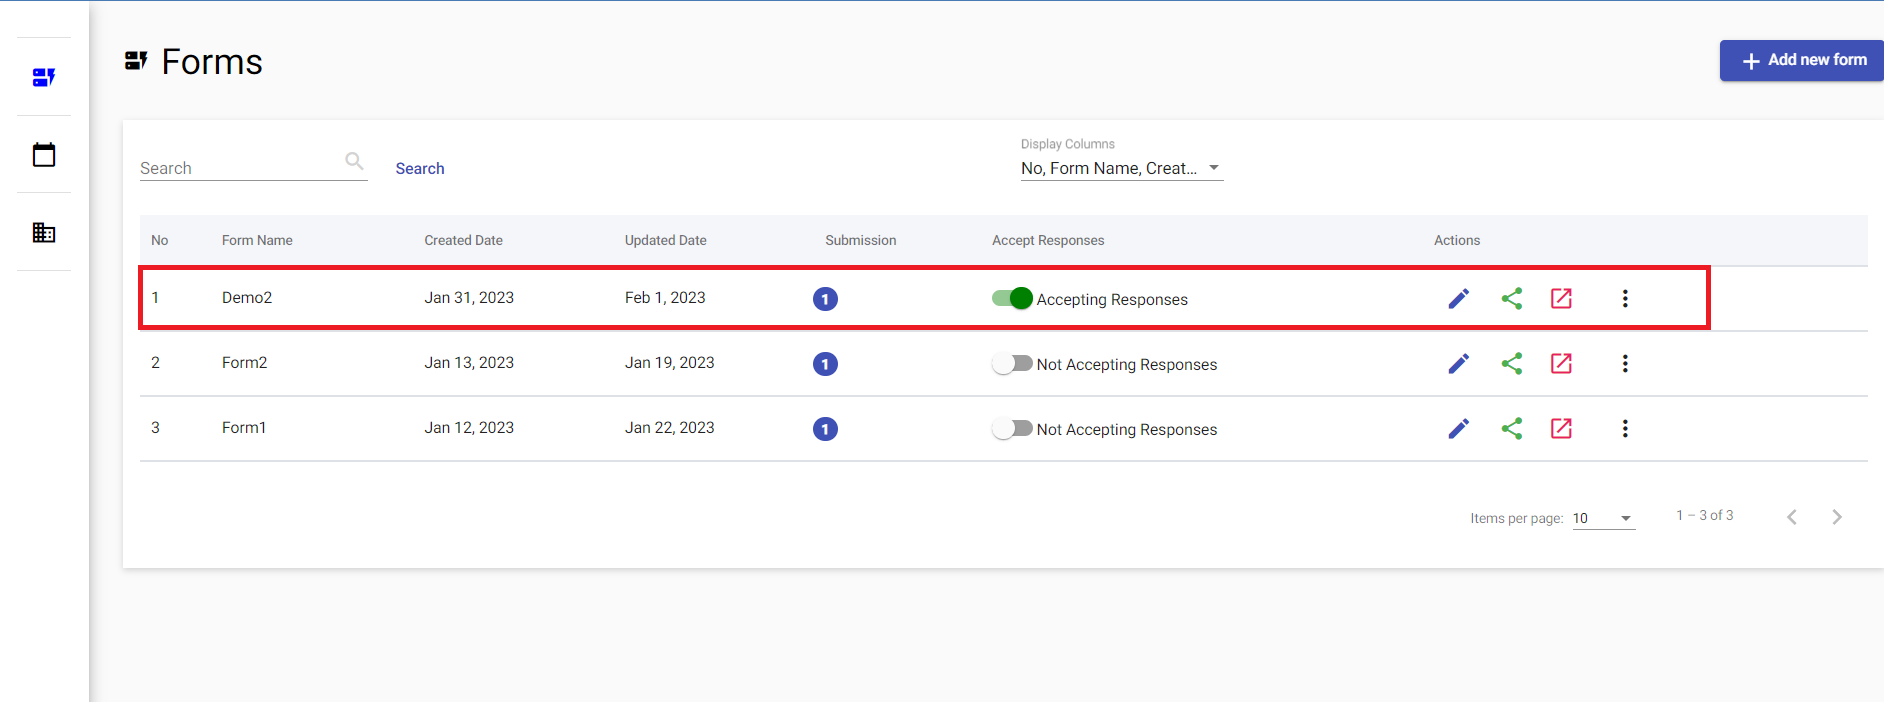Screen dimensions: 1884x702
Task: Click the No column header
Action: pyautogui.click(x=159, y=240)
